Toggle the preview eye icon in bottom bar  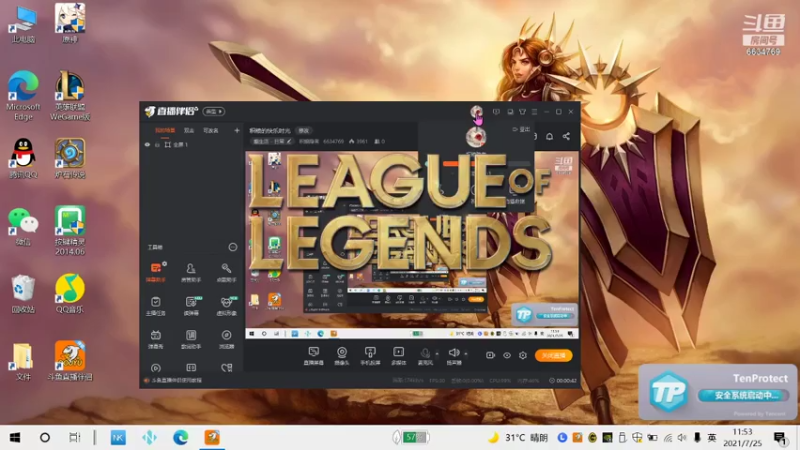pos(507,355)
